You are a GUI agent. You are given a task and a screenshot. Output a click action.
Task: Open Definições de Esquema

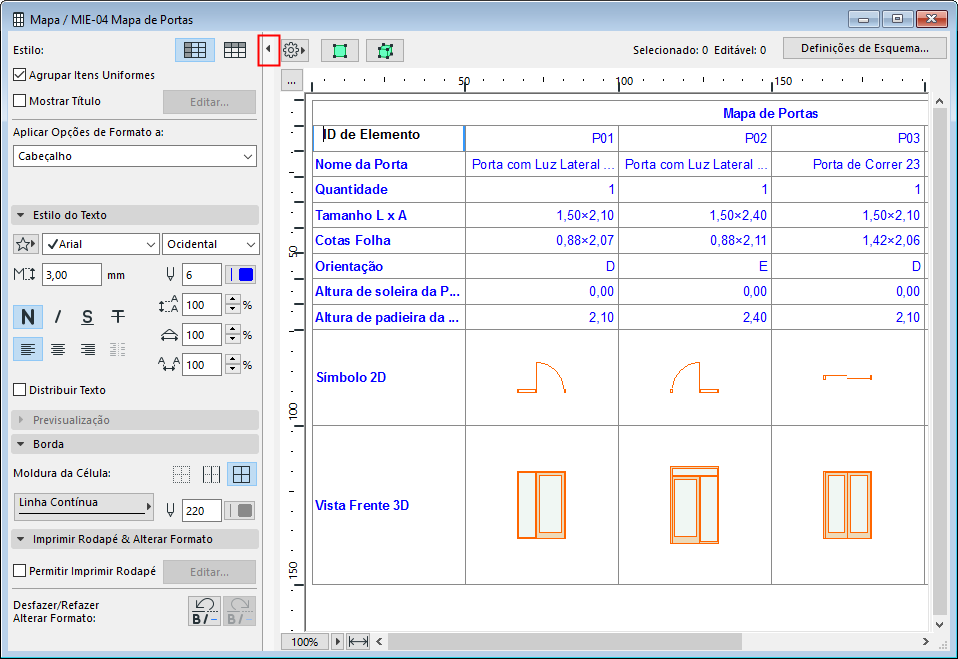865,48
